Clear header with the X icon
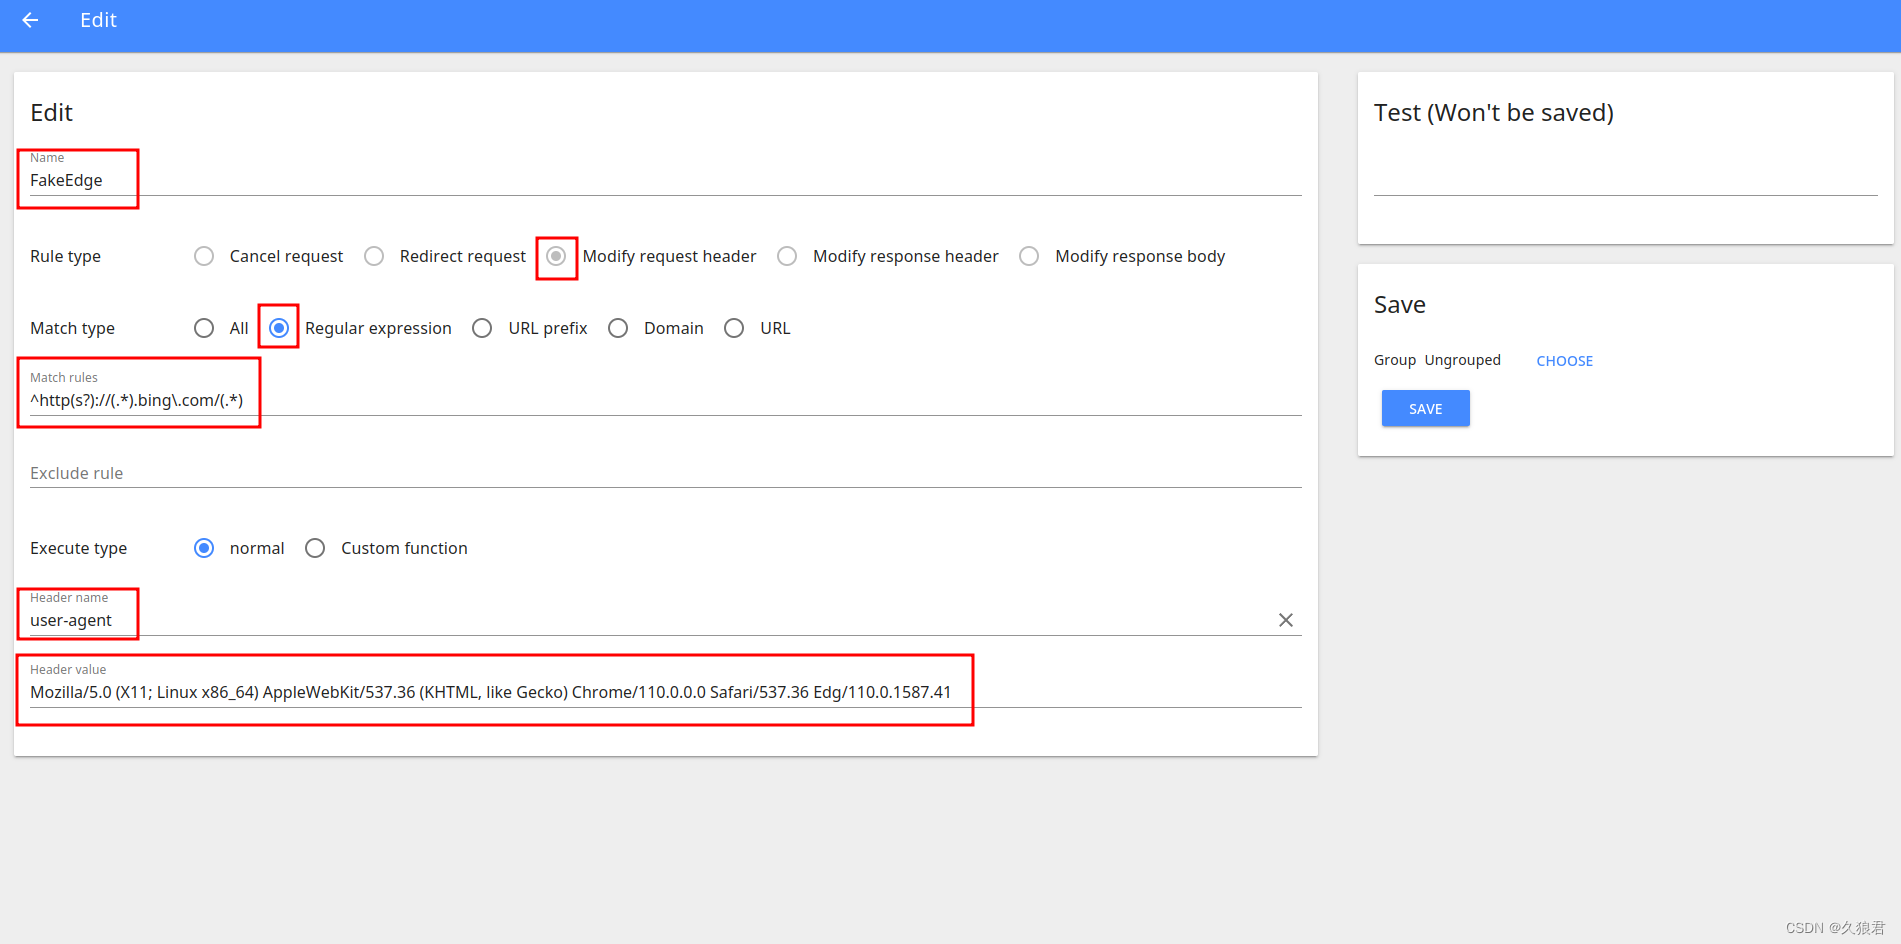This screenshot has height=944, width=1901. pos(1286,620)
